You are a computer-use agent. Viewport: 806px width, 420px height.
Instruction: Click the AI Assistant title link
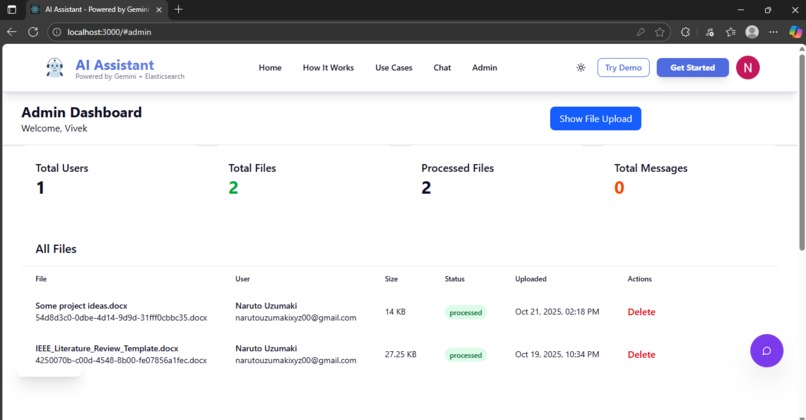[115, 65]
